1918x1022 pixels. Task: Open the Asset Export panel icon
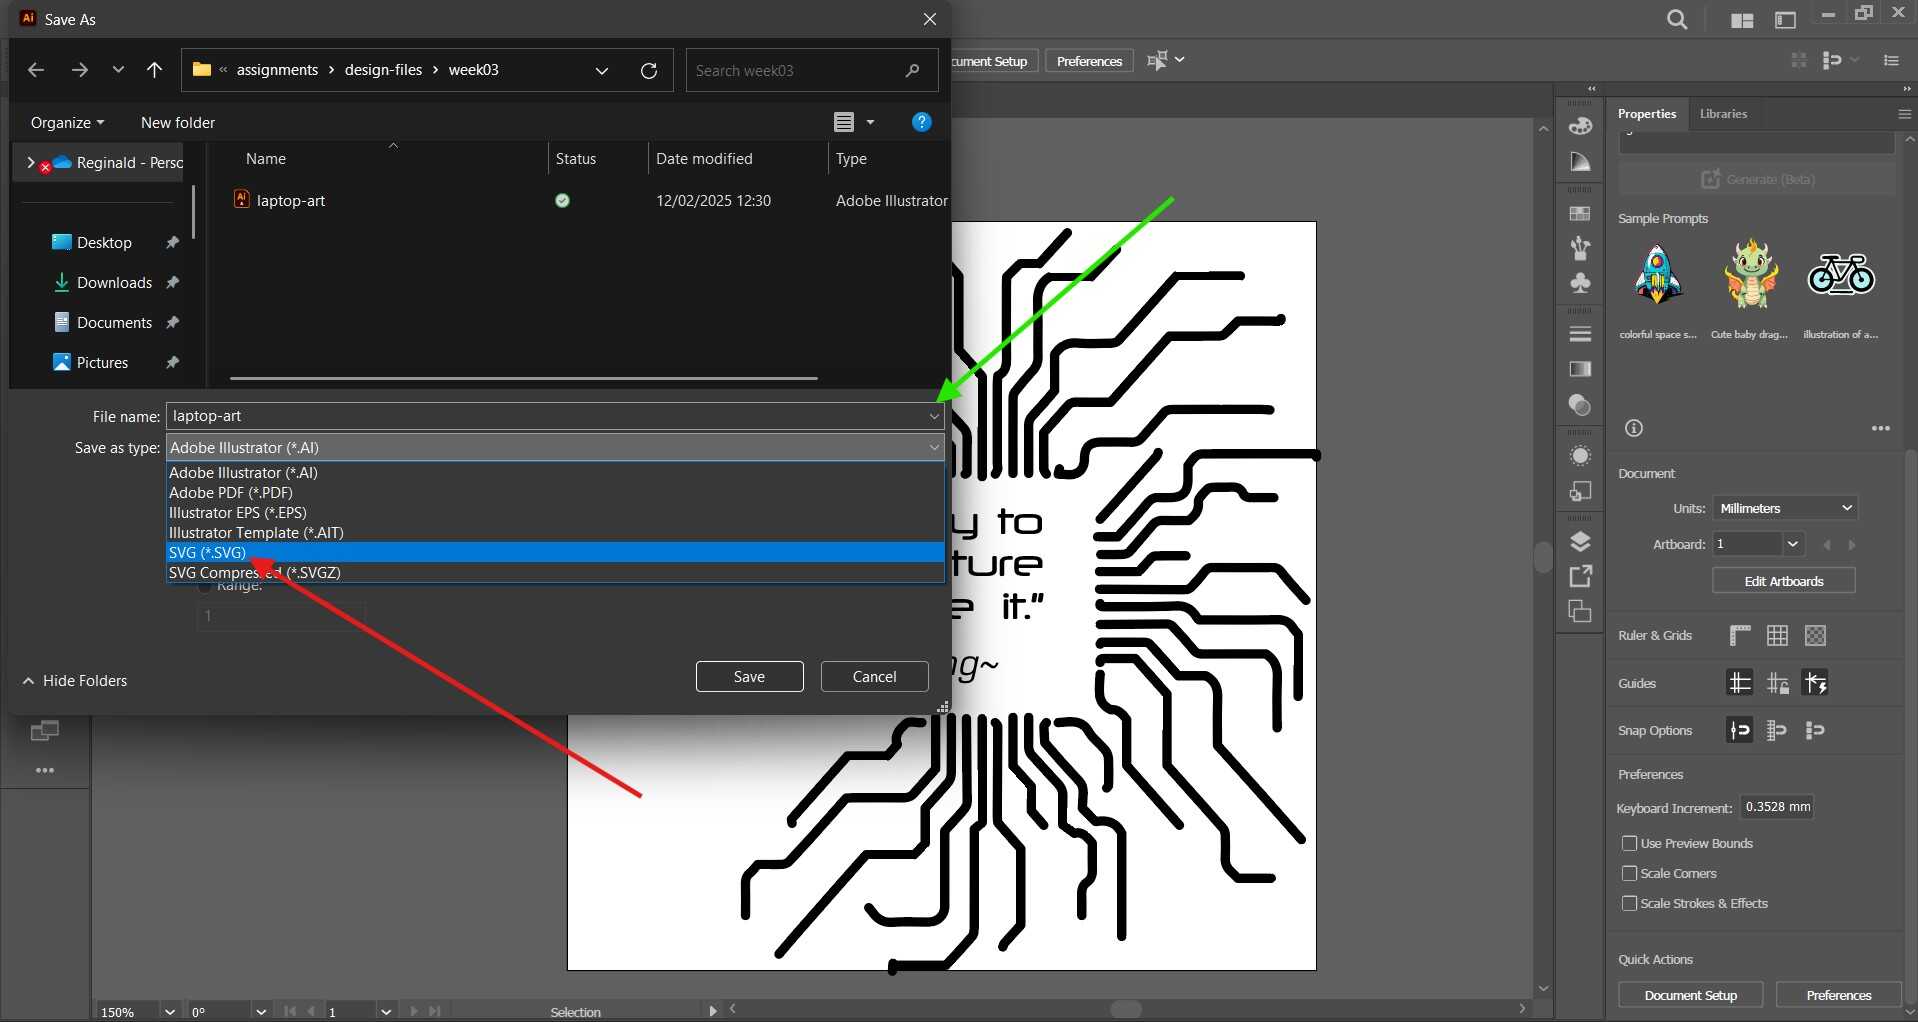pyautogui.click(x=1580, y=576)
